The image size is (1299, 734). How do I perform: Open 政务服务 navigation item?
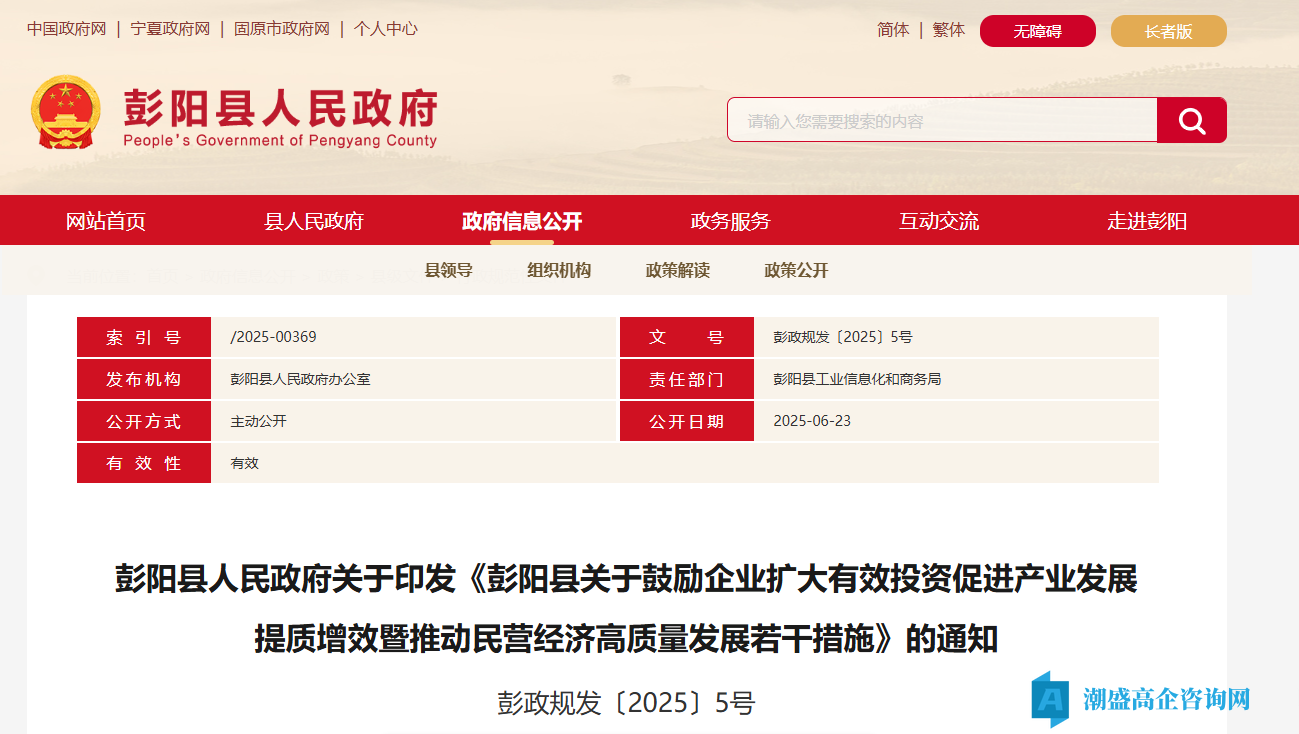click(x=731, y=221)
